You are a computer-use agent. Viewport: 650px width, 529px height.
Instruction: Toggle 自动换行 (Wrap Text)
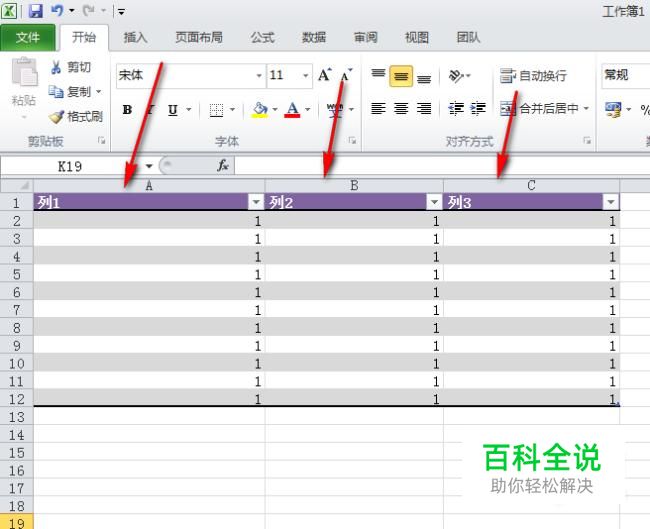point(534,76)
